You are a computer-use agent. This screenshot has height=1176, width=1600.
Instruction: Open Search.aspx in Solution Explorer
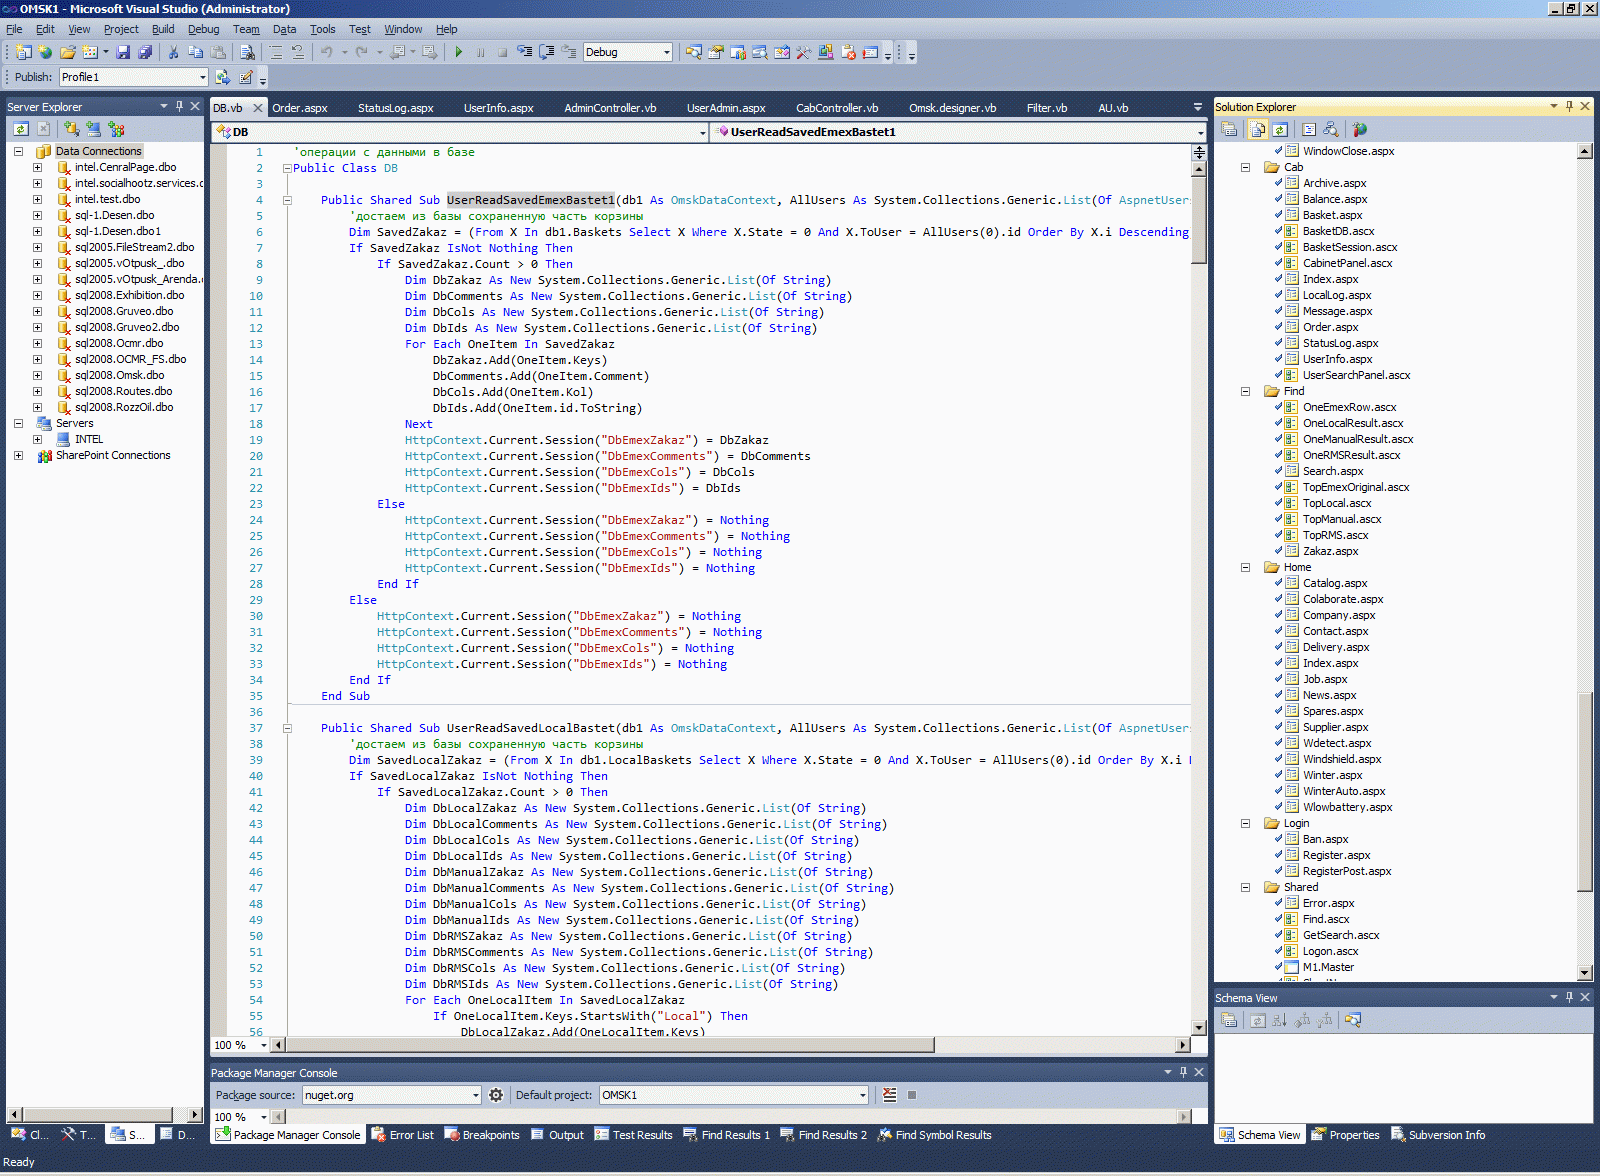tap(1332, 471)
